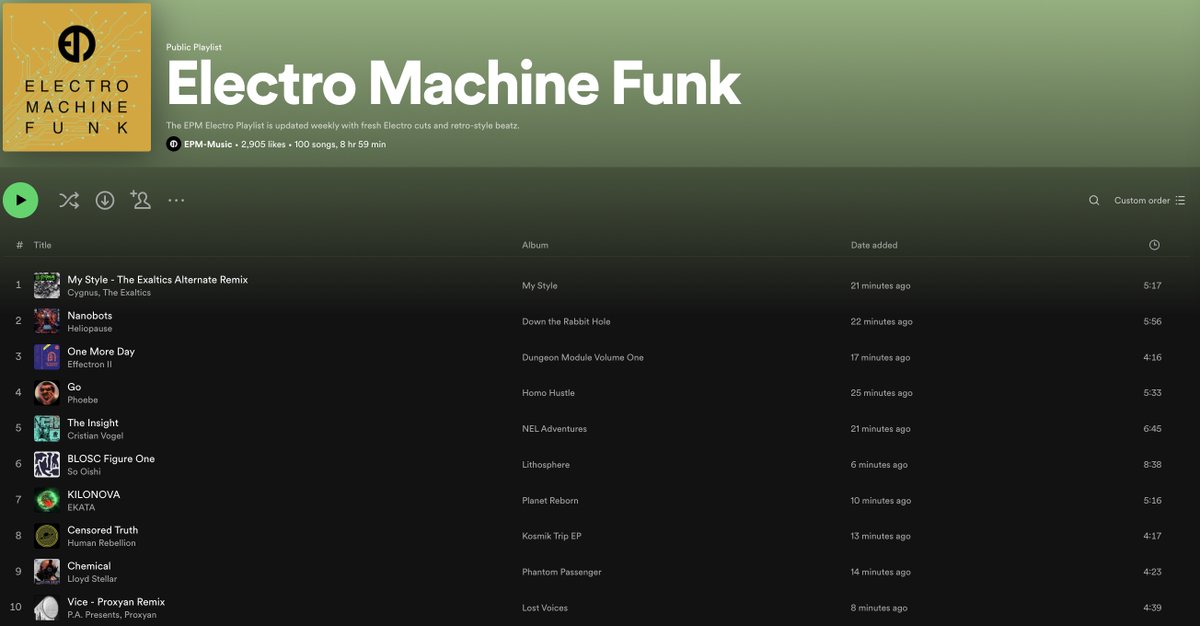Open artist link EKATA

click(81, 508)
